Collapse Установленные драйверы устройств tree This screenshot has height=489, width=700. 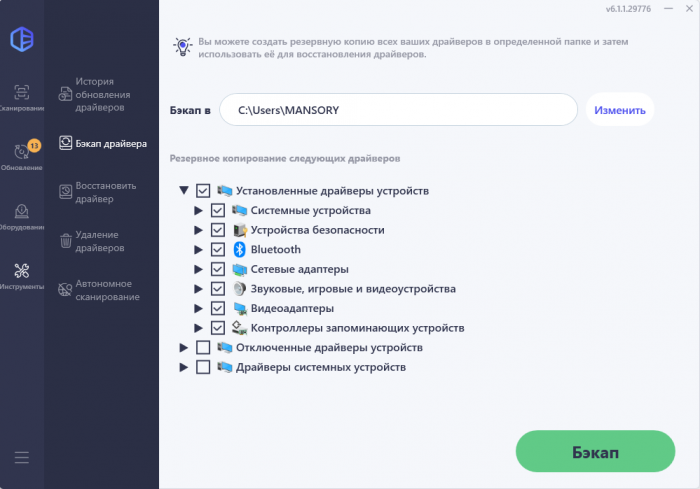coord(184,191)
